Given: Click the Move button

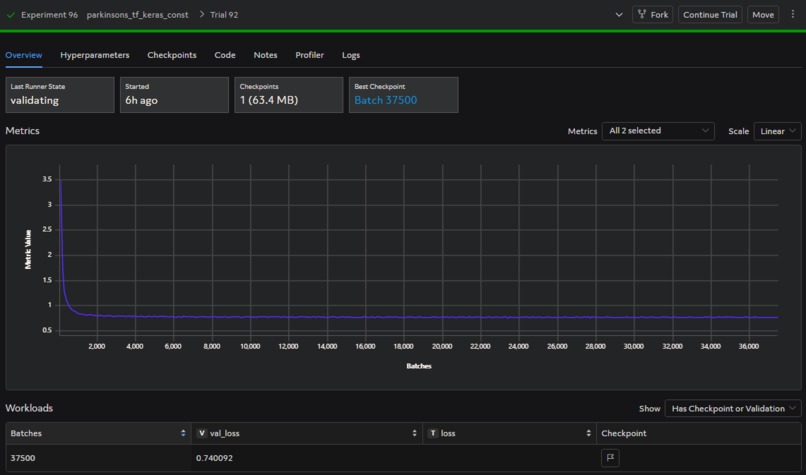Looking at the screenshot, I should (x=763, y=14).
